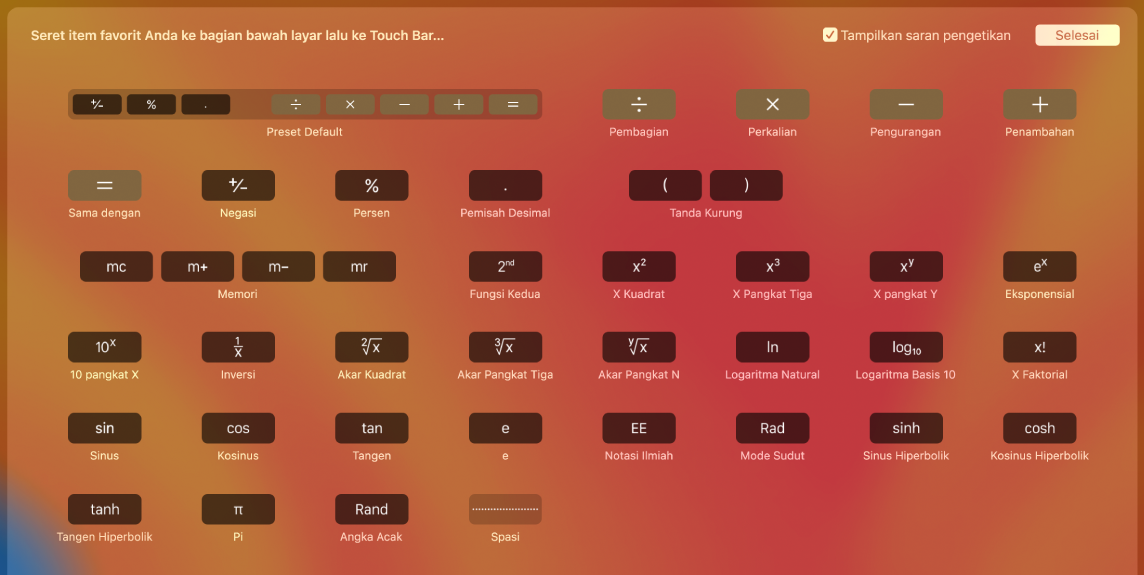Viewport: 1144px width, 575px height.
Task: Click the mc memory clear button
Action: 116,267
